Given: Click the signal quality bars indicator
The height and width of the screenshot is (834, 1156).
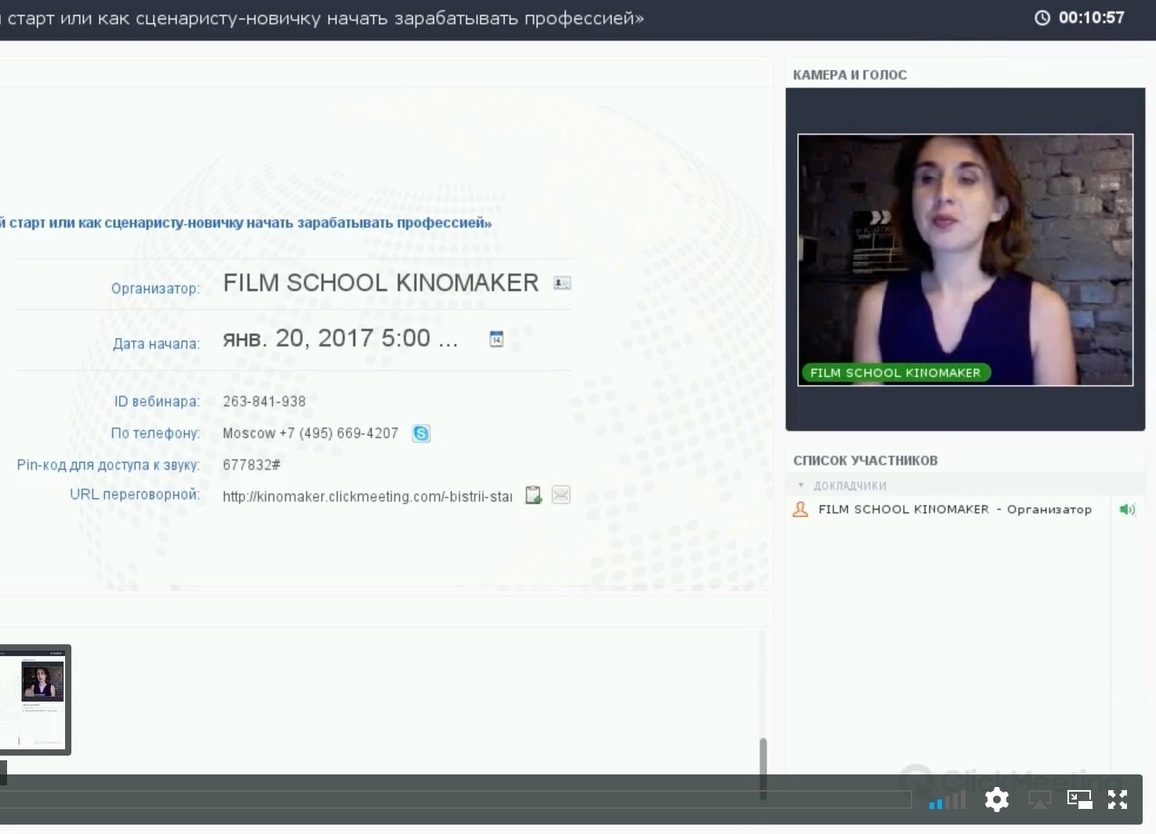Looking at the screenshot, I should point(947,799).
